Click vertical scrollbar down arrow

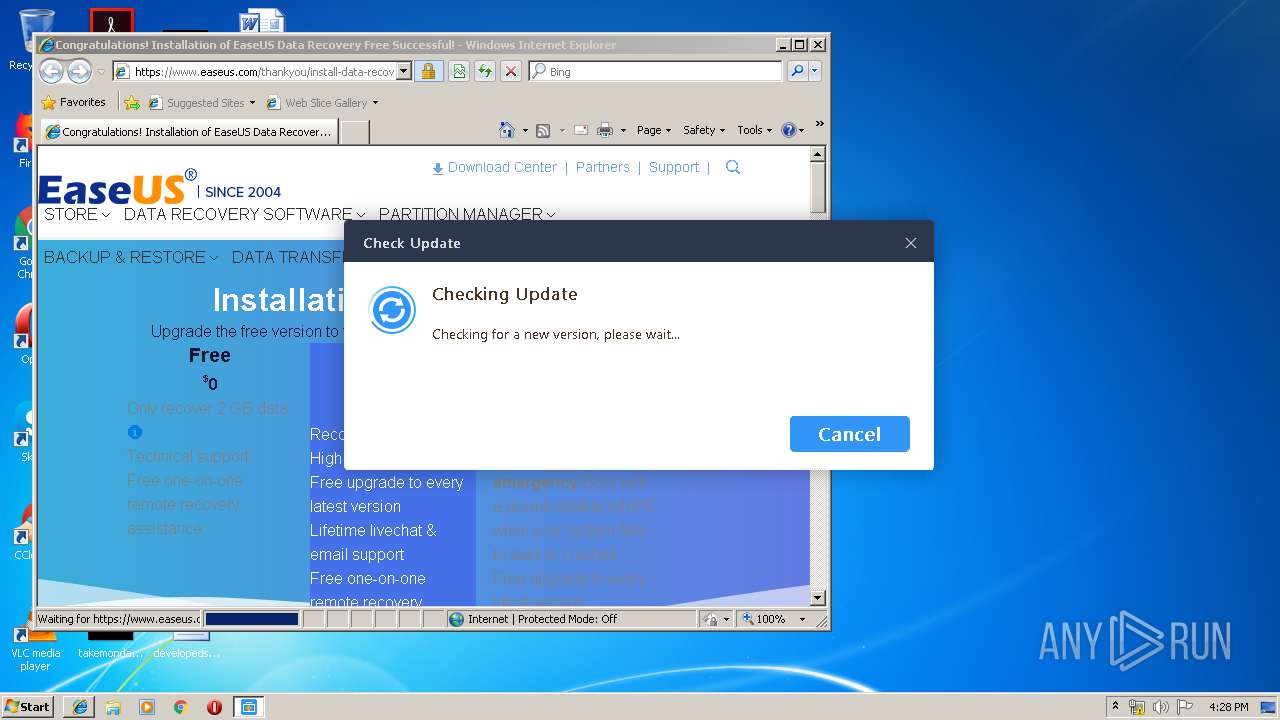click(x=817, y=598)
